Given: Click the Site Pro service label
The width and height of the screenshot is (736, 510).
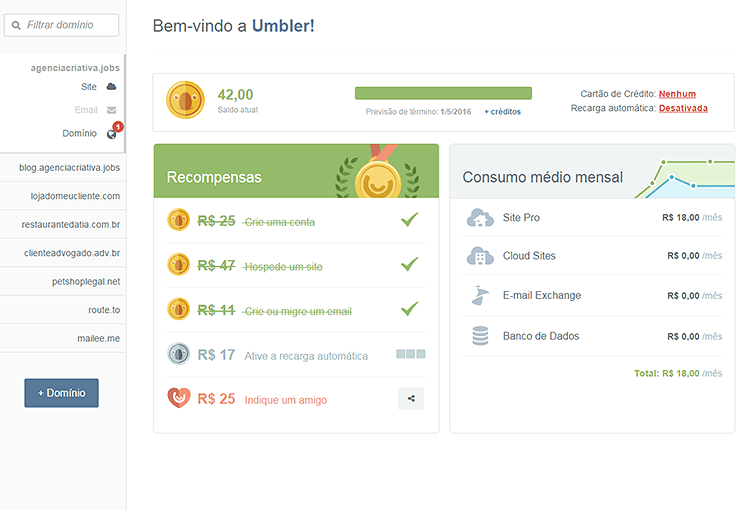Looking at the screenshot, I should click(x=521, y=218).
